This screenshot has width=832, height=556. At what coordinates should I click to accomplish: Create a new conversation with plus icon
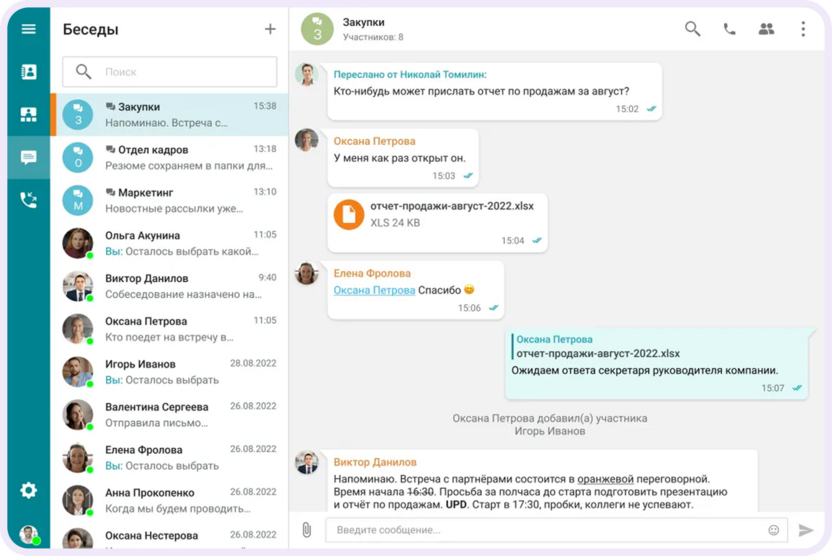270,29
